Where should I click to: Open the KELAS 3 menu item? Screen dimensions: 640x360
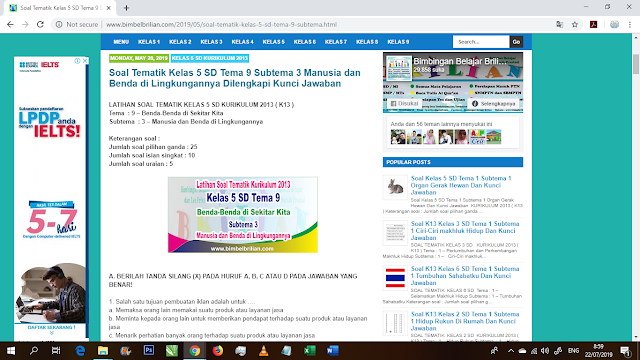(211, 42)
